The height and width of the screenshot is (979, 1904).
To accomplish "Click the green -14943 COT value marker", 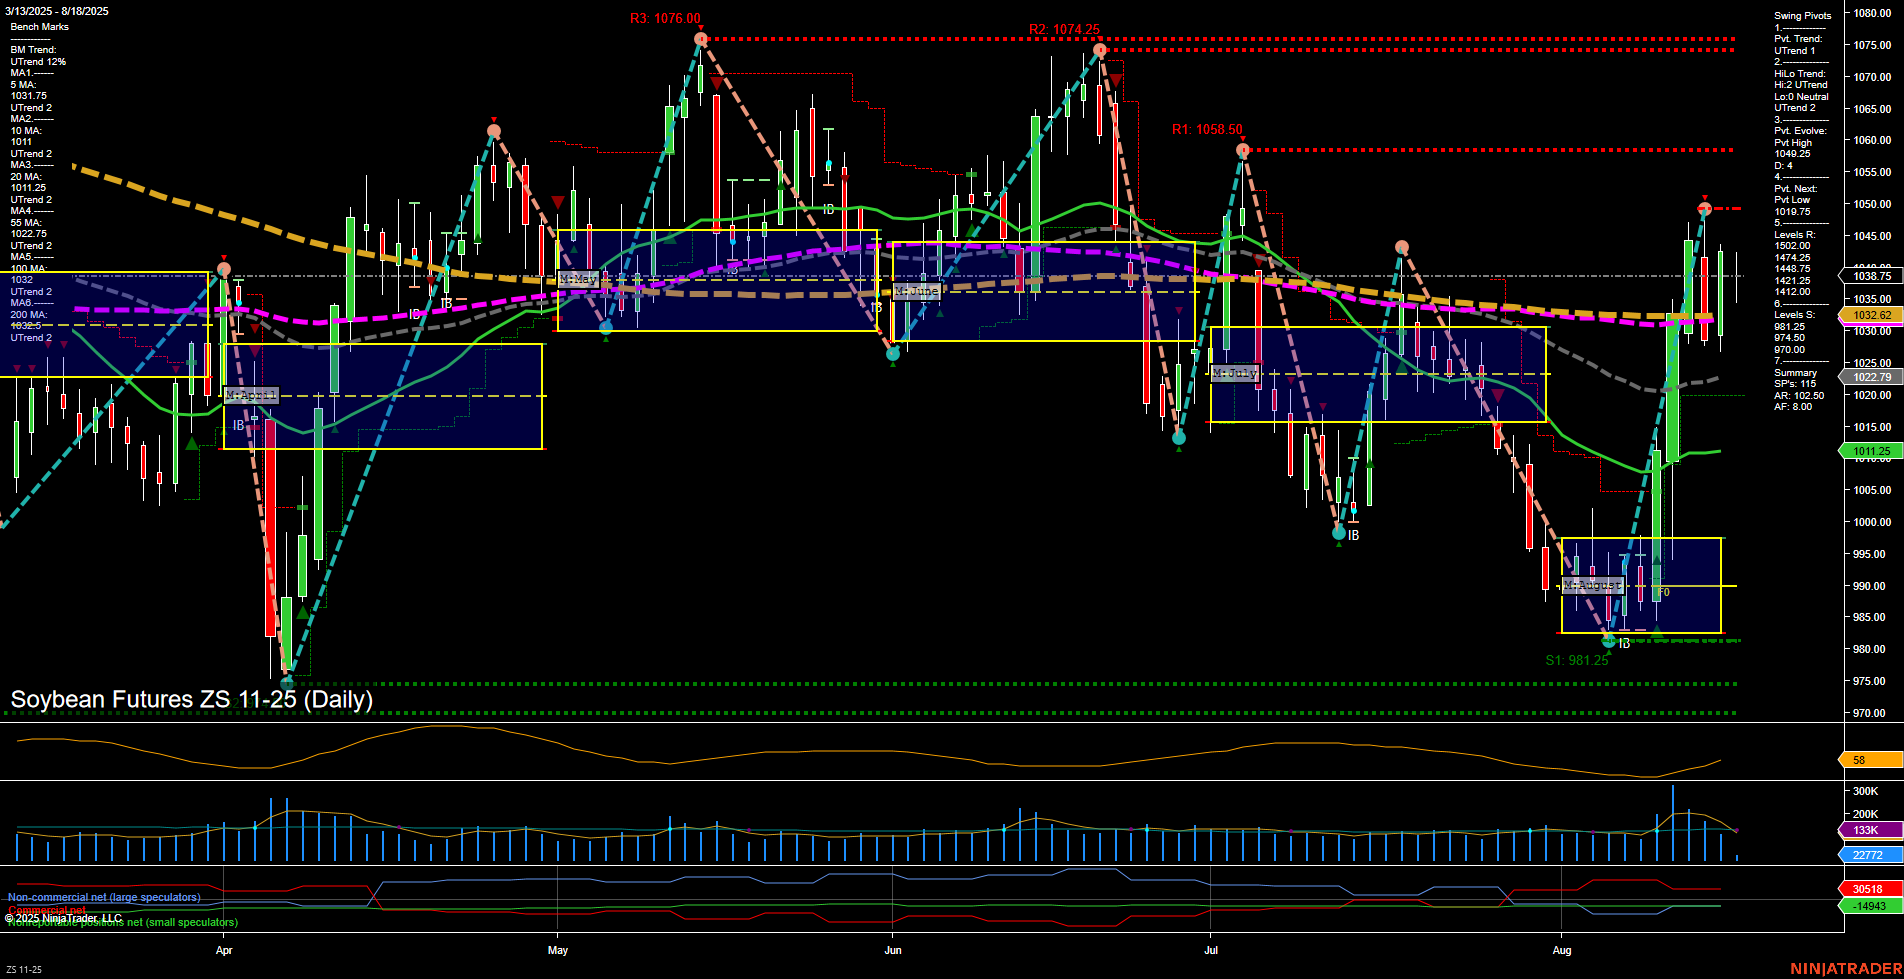I will 1868,908.
